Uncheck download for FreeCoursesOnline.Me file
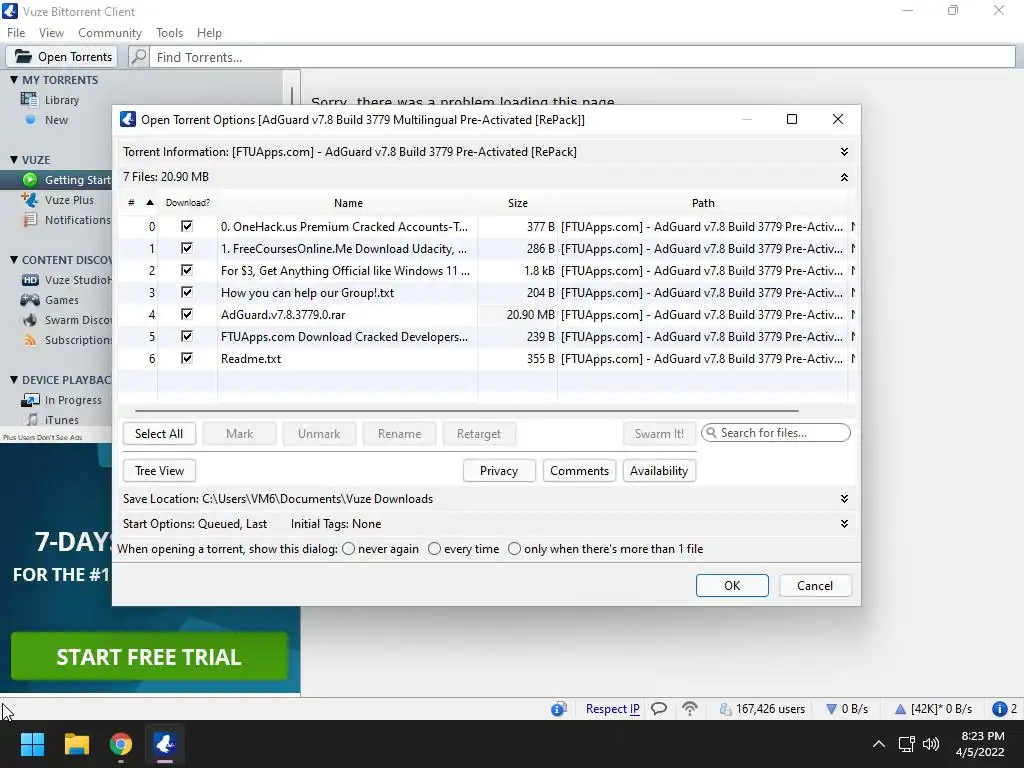 [x=187, y=248]
